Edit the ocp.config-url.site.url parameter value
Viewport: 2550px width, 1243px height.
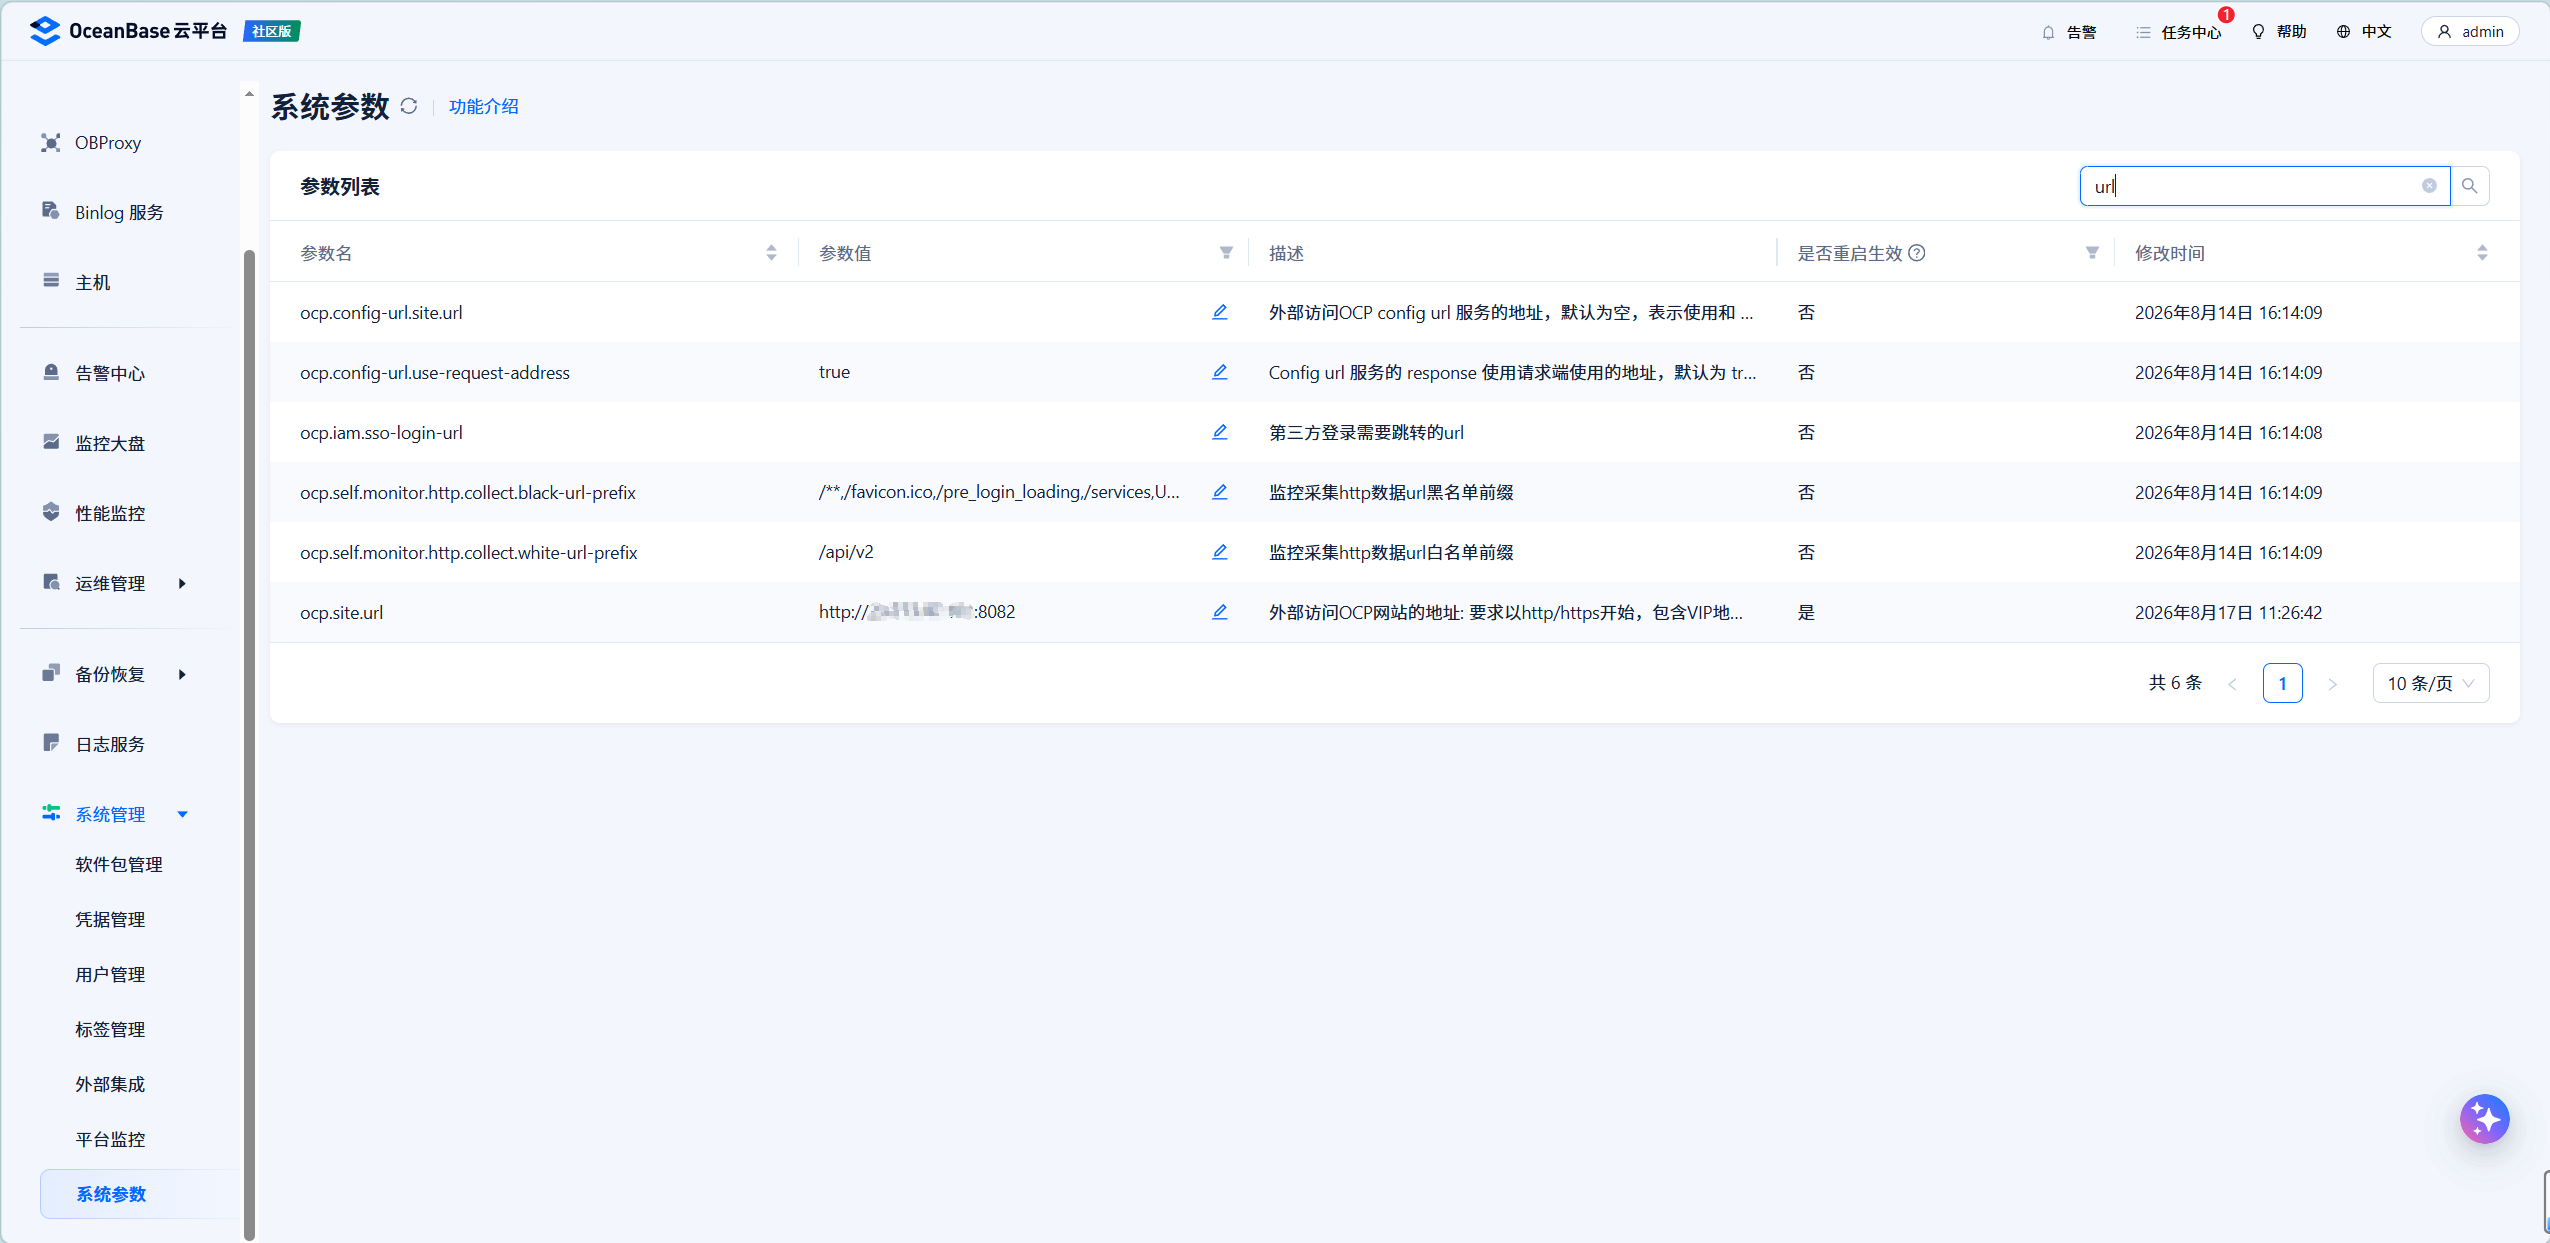coord(1220,312)
